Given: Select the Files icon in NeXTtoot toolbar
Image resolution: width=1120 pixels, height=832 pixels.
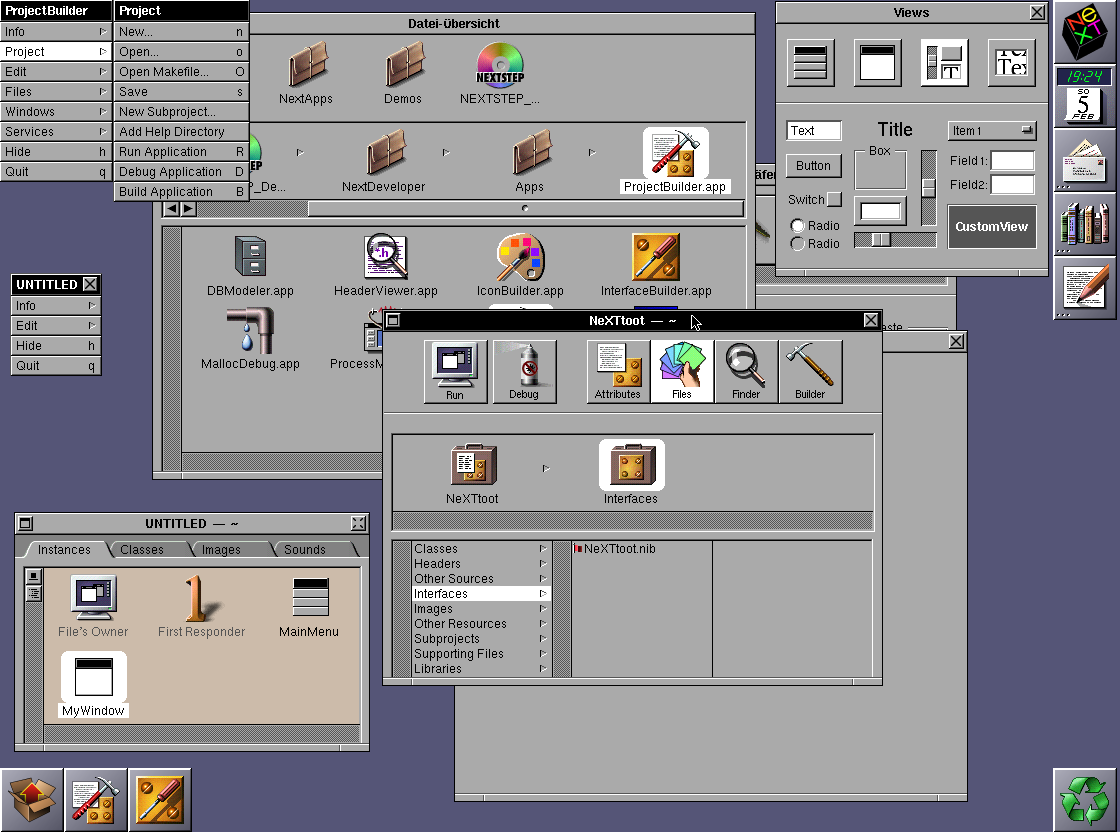Looking at the screenshot, I should pos(682,372).
